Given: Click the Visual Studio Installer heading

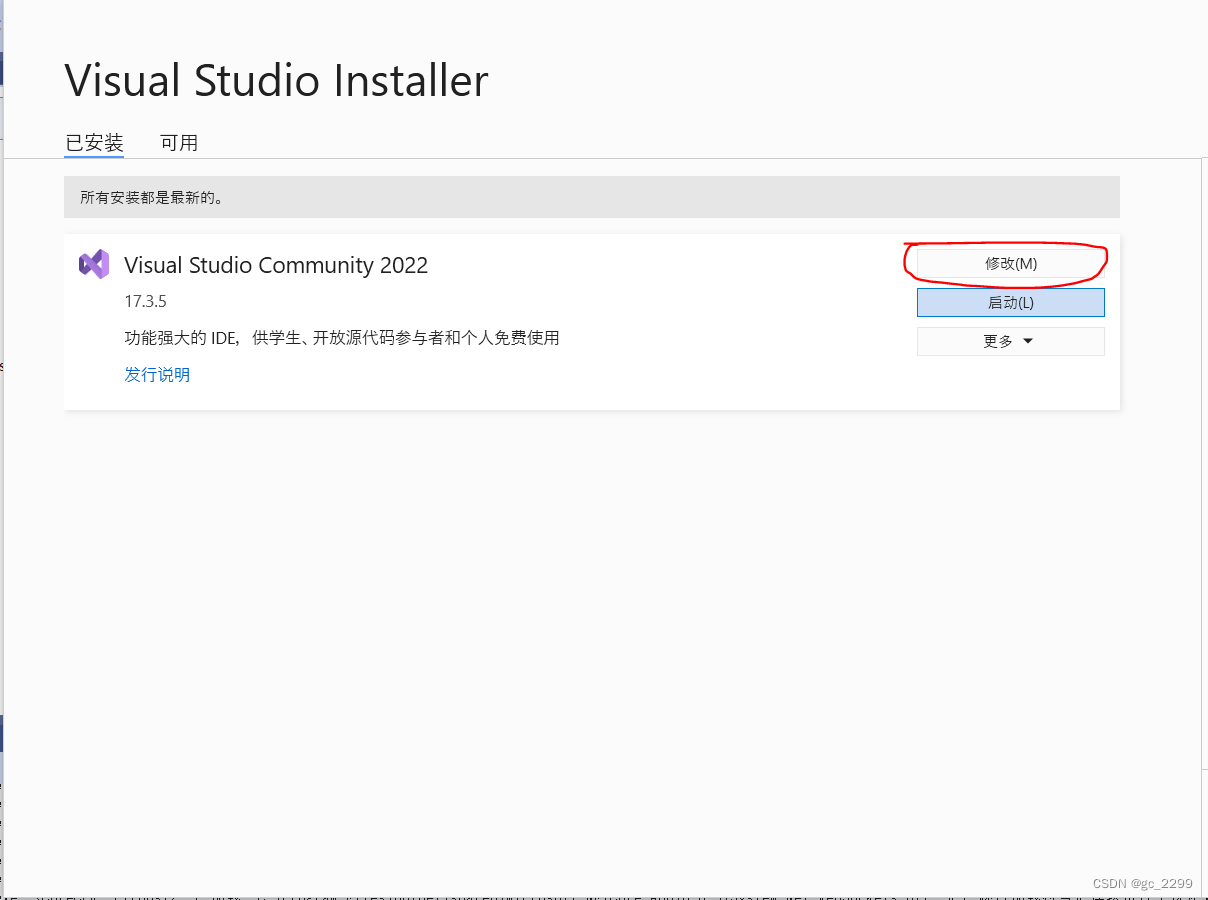Looking at the screenshot, I should pyautogui.click(x=276, y=81).
